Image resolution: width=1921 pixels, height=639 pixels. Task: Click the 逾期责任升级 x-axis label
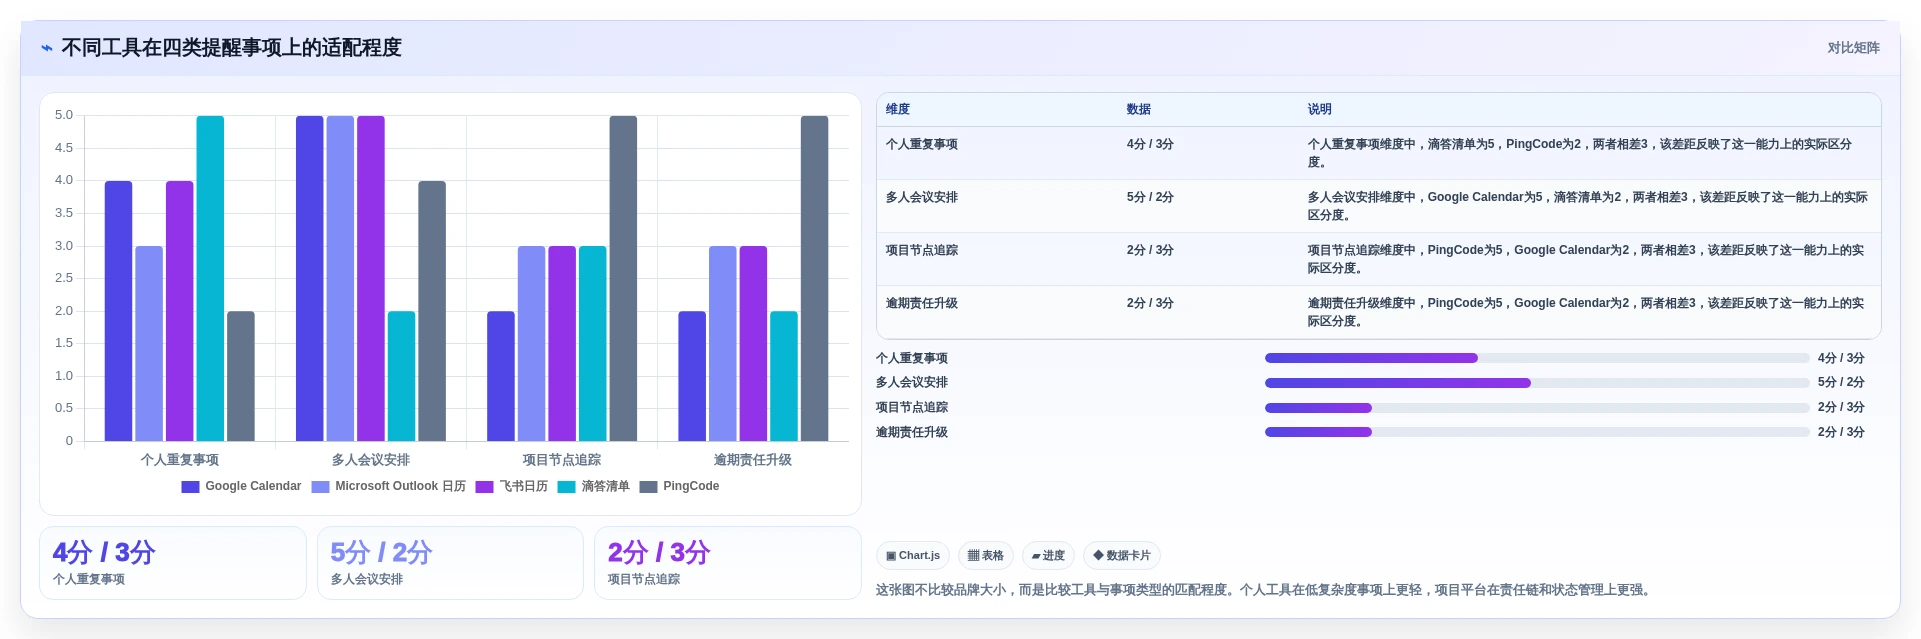[753, 460]
